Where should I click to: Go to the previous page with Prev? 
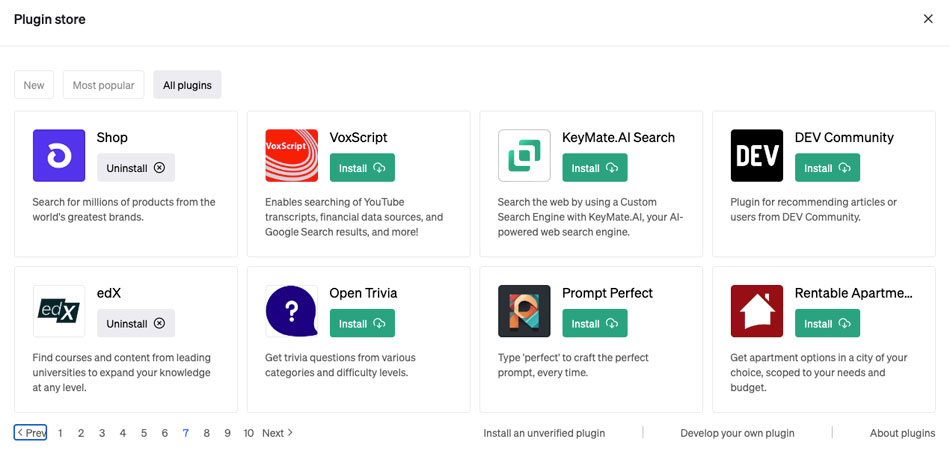pyautogui.click(x=30, y=433)
